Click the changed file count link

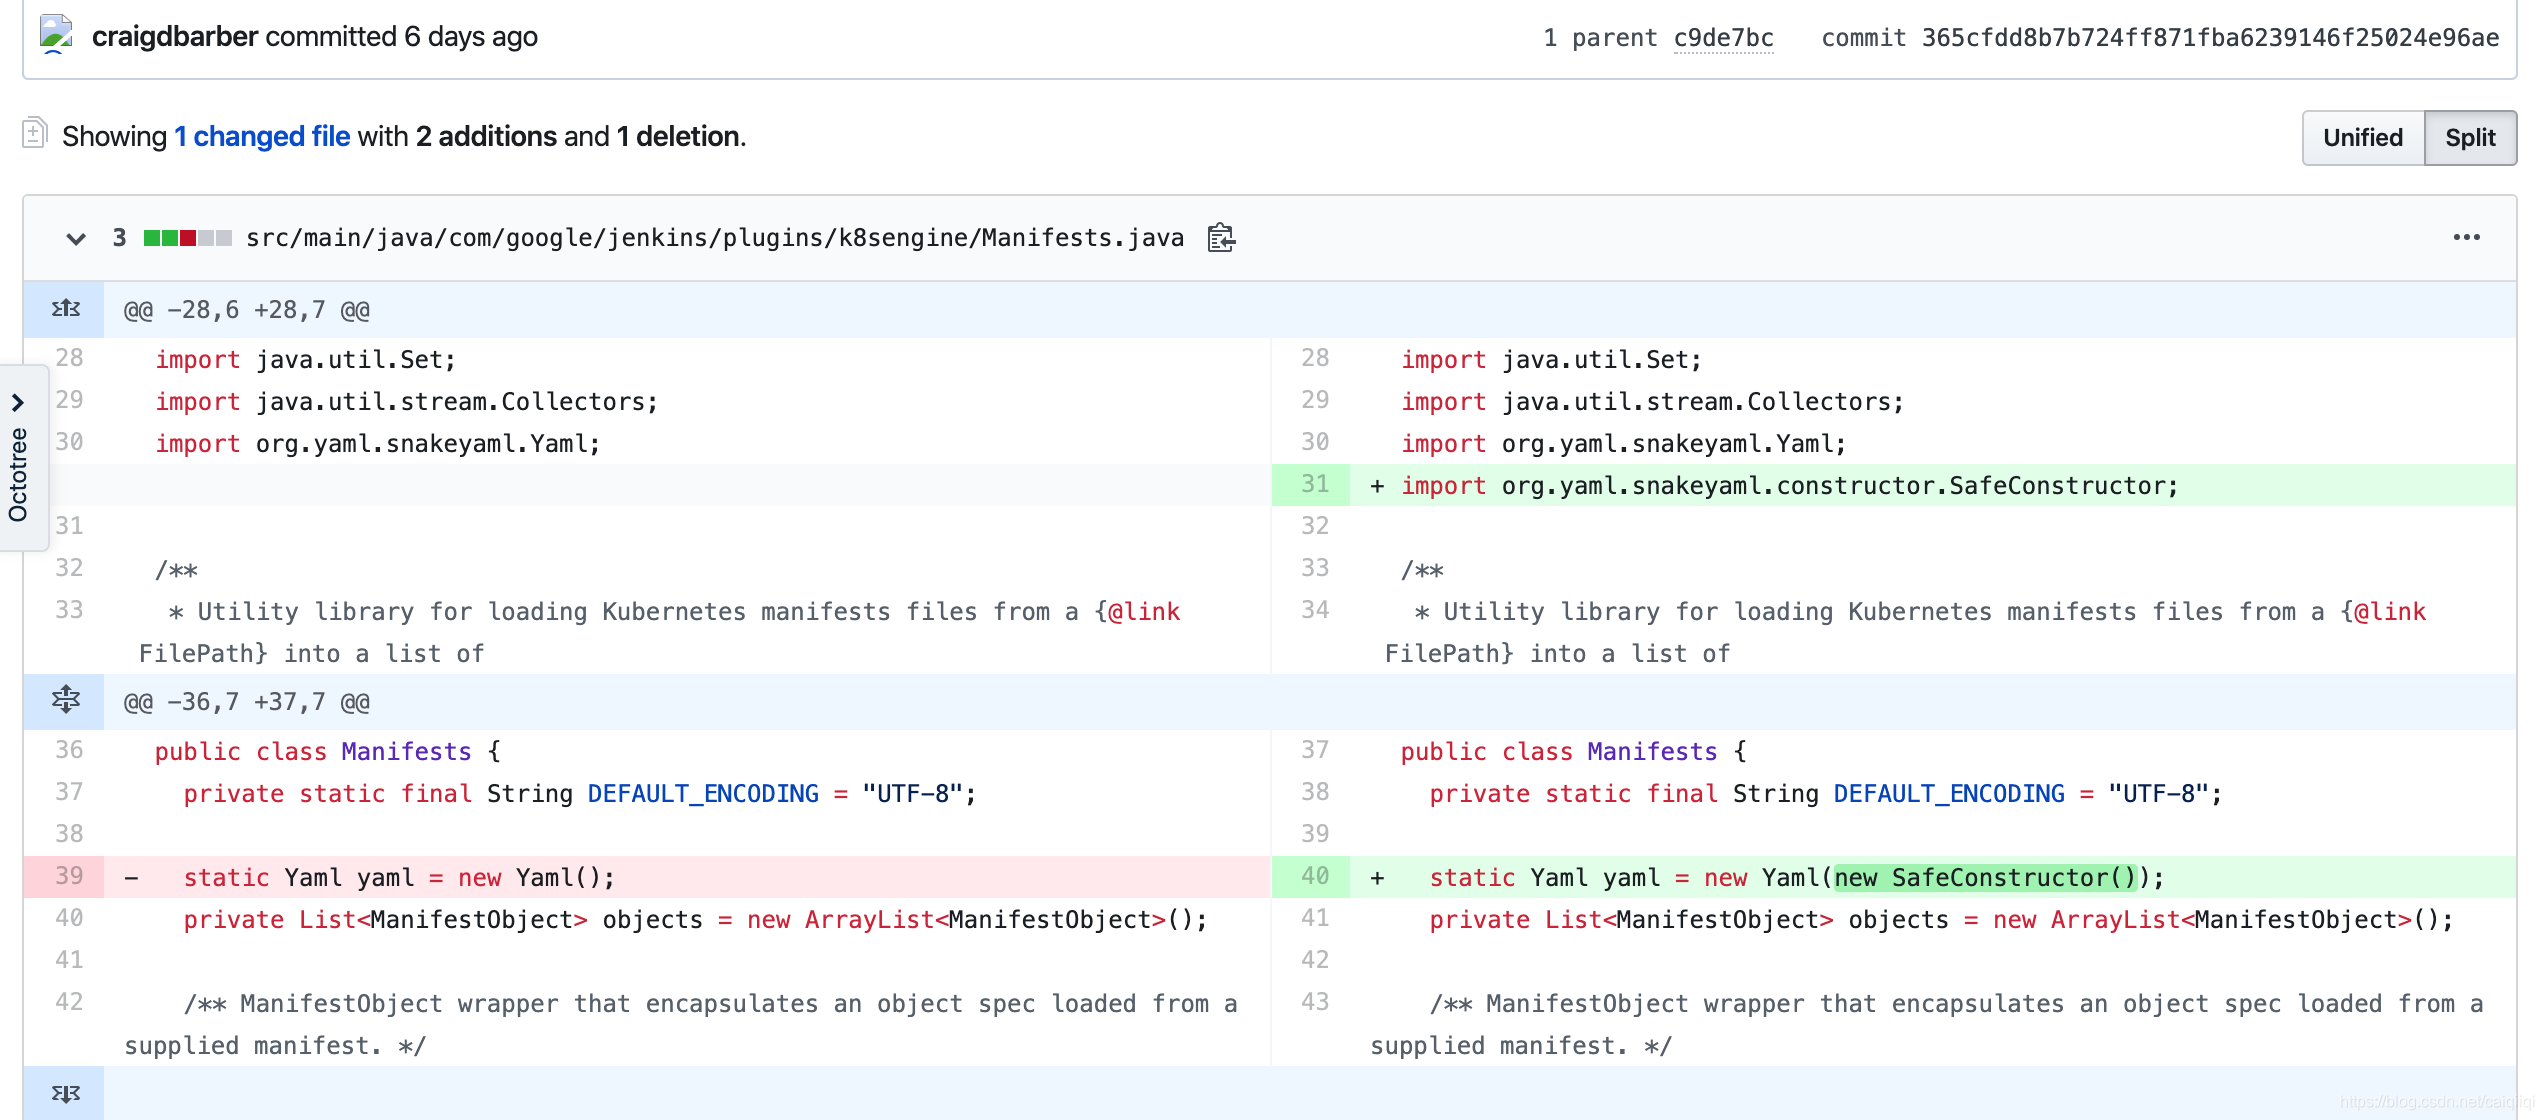click(x=260, y=136)
